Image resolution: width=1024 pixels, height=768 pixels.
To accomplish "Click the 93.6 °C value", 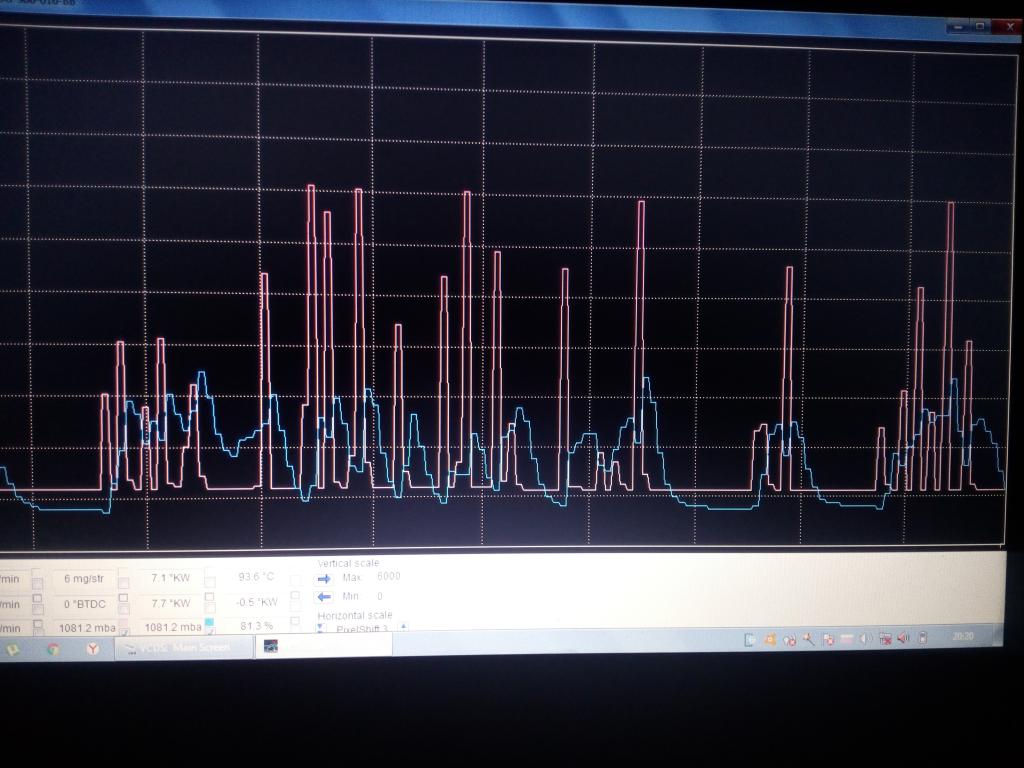I will click(x=256, y=577).
